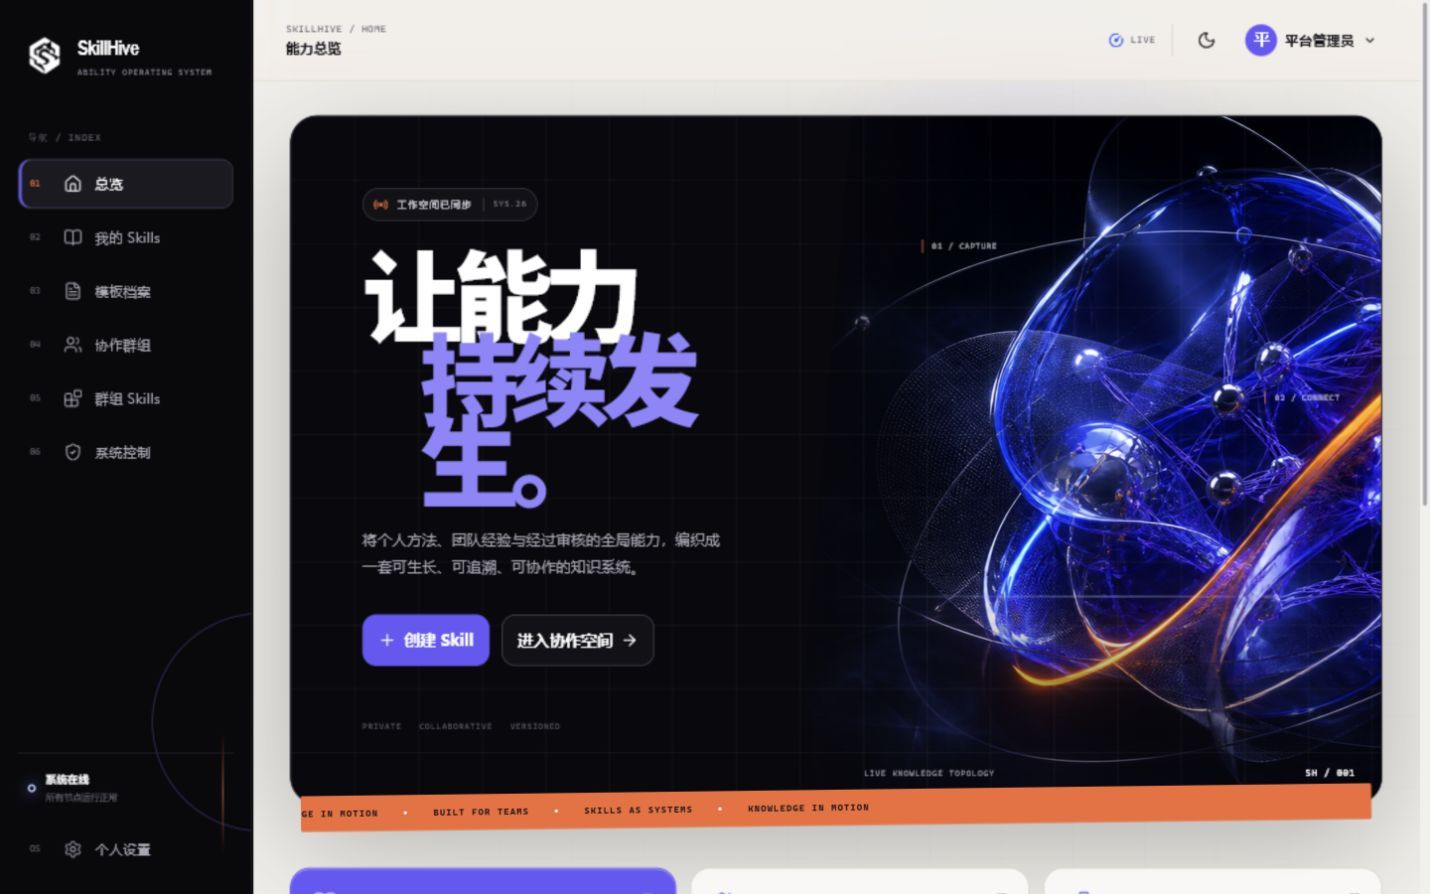Click the 系统控制 shield icon

click(73, 452)
